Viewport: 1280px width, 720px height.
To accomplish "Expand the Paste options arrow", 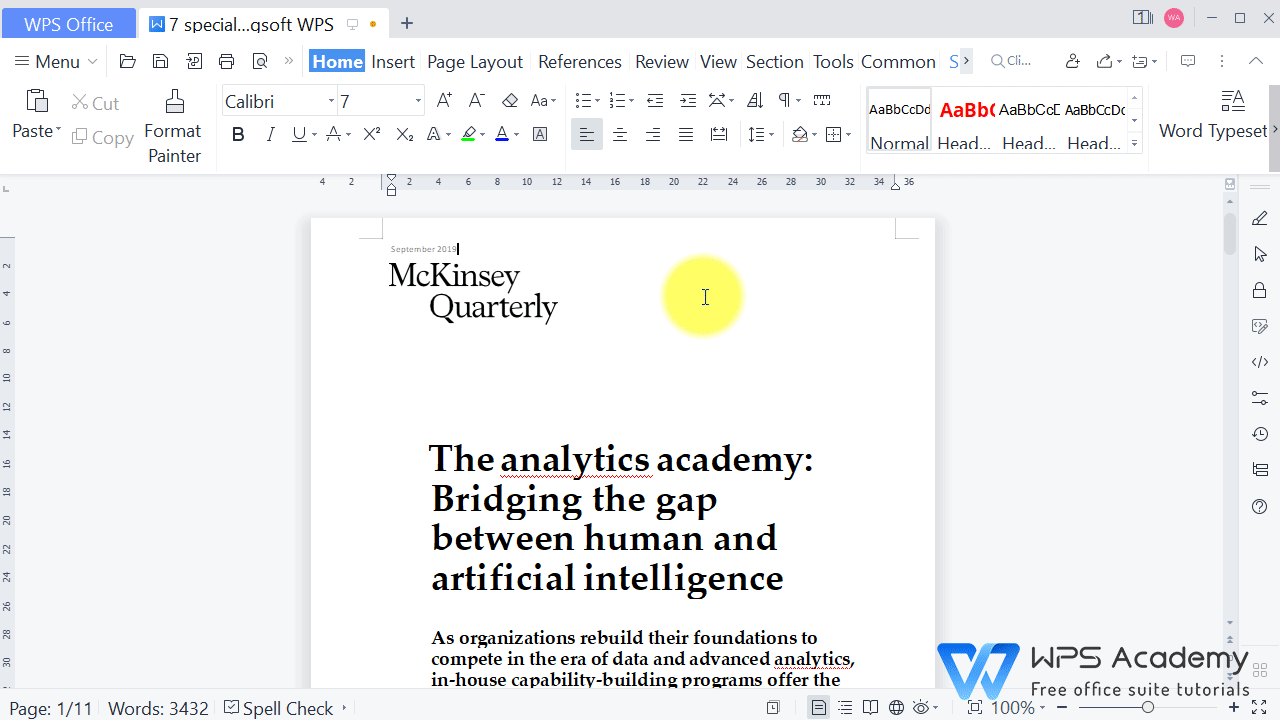I will pos(58,131).
